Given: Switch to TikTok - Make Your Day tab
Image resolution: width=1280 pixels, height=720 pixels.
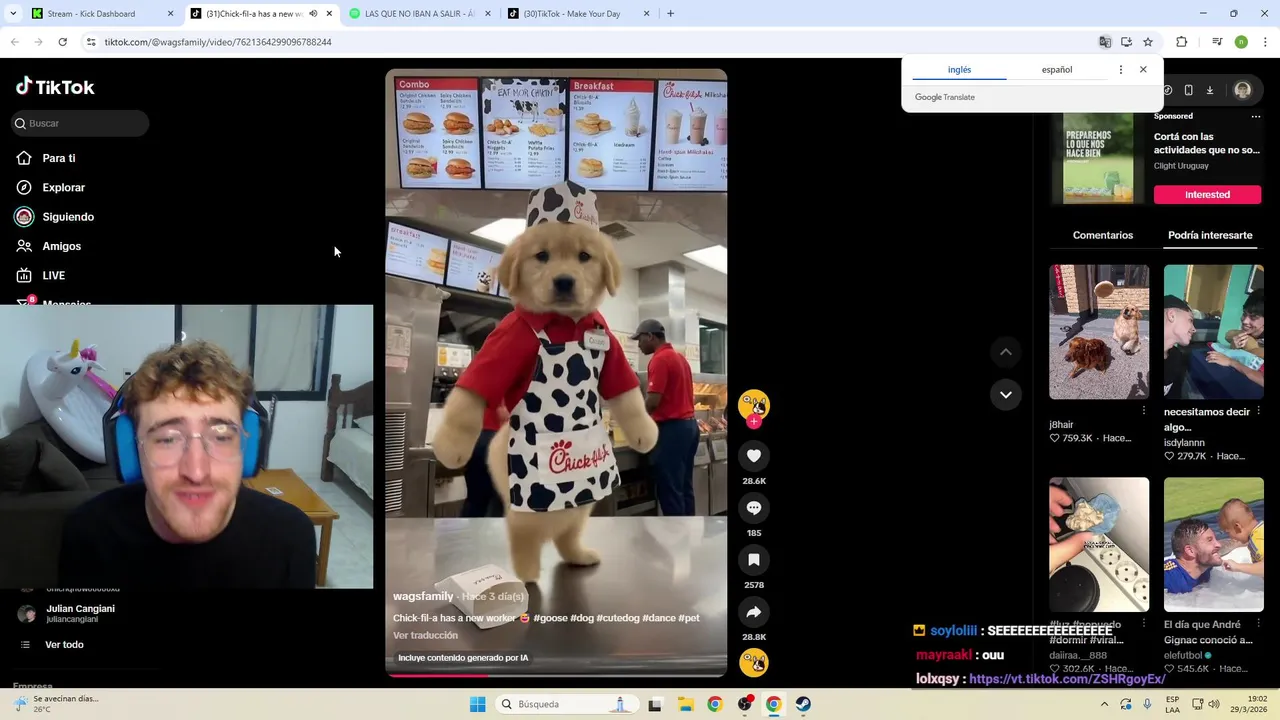Looking at the screenshot, I should 578,14.
